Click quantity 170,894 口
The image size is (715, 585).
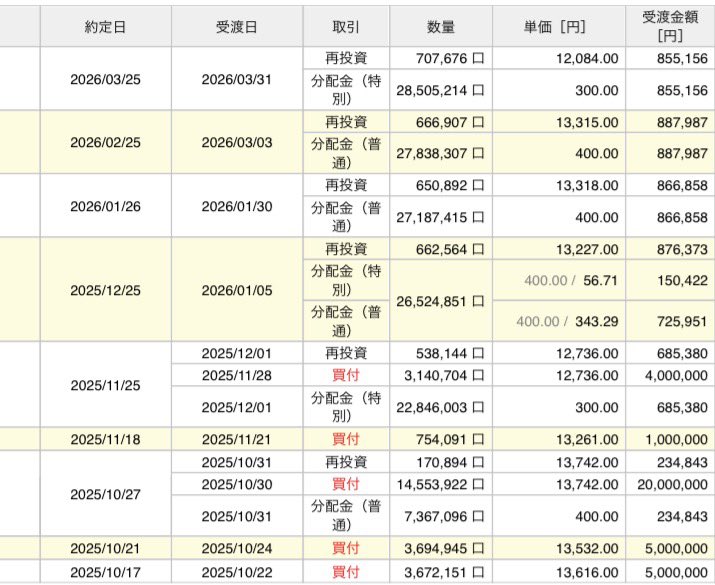[x=450, y=462]
